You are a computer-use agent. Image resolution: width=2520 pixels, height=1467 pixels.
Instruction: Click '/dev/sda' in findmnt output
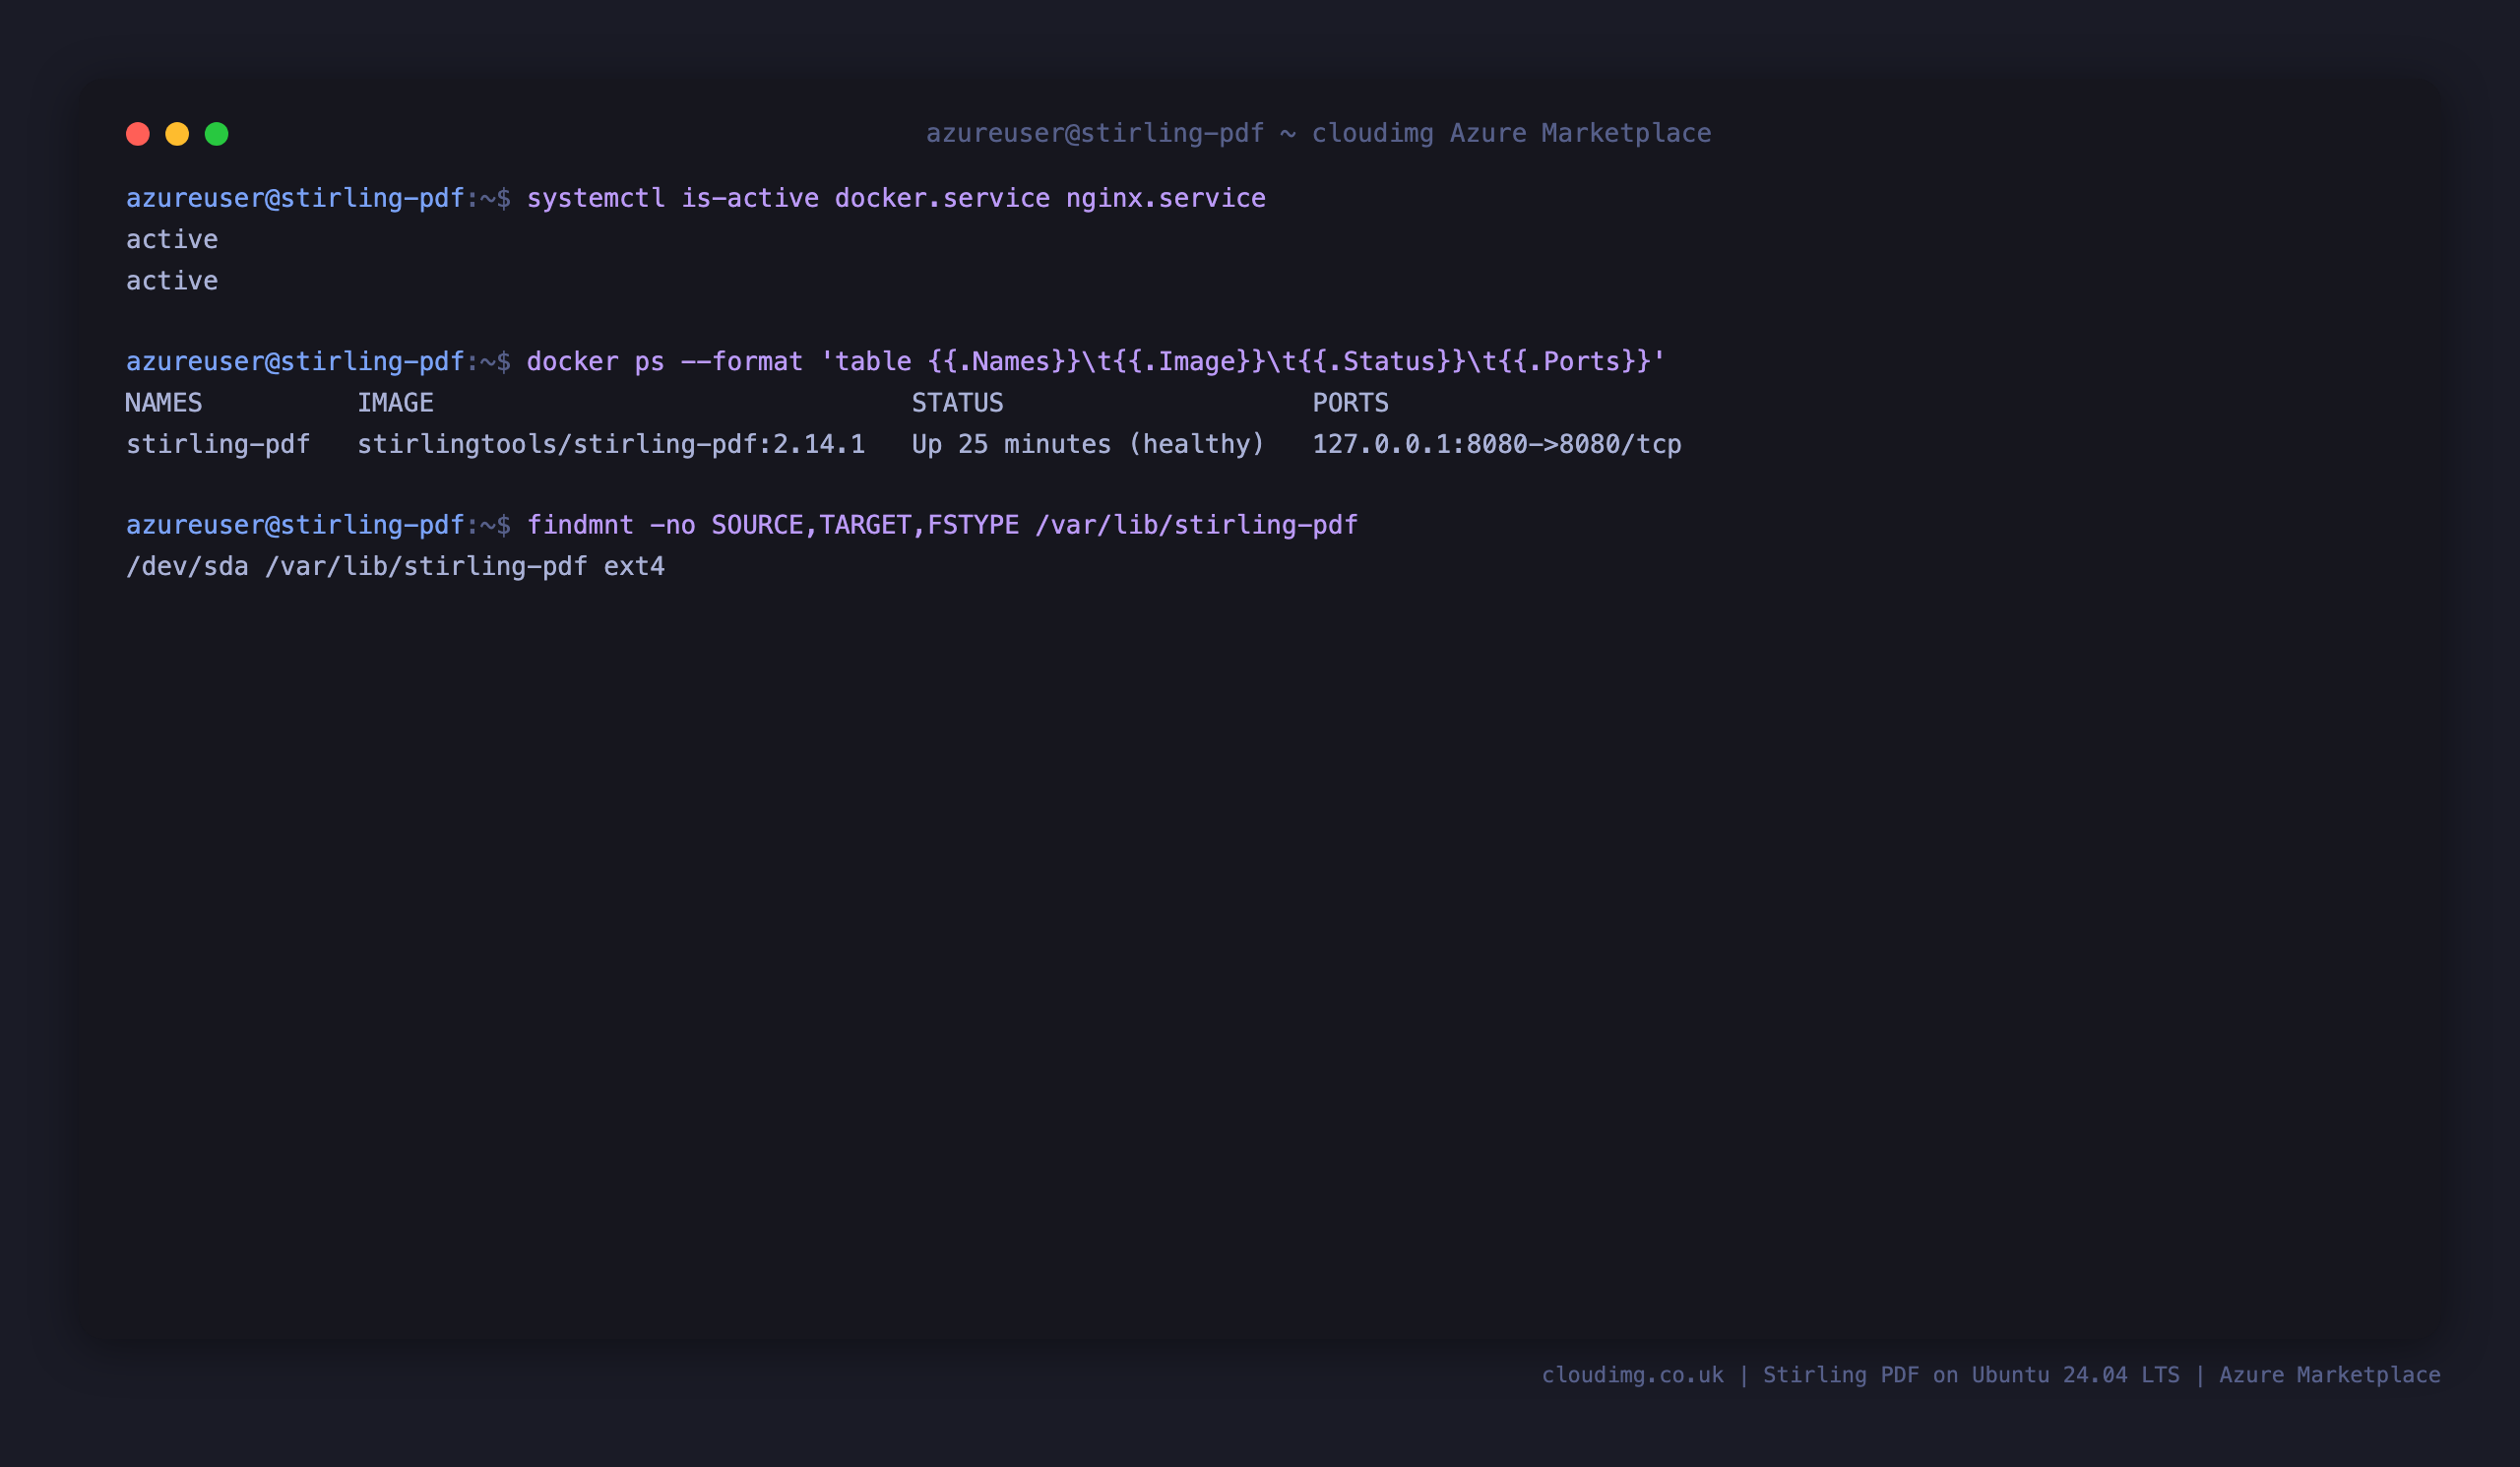(x=187, y=566)
